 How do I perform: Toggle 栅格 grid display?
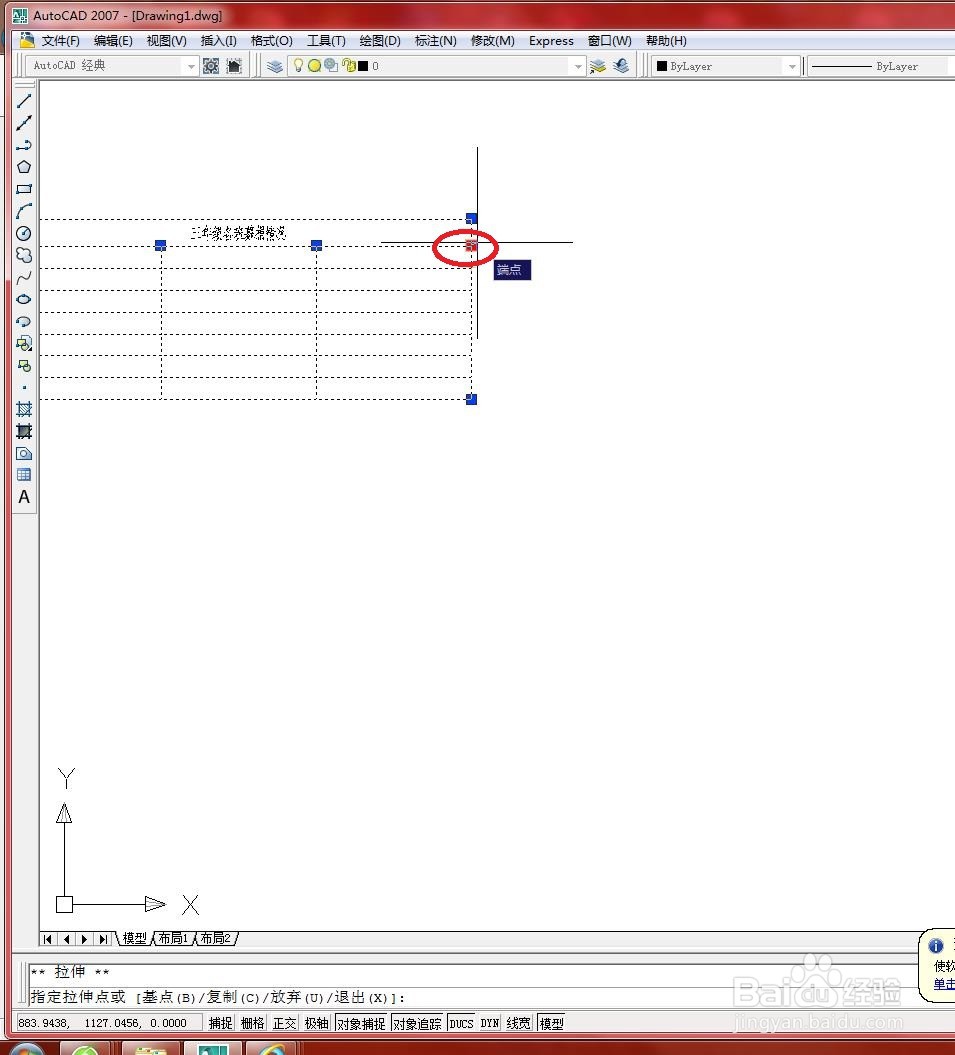(x=252, y=1023)
